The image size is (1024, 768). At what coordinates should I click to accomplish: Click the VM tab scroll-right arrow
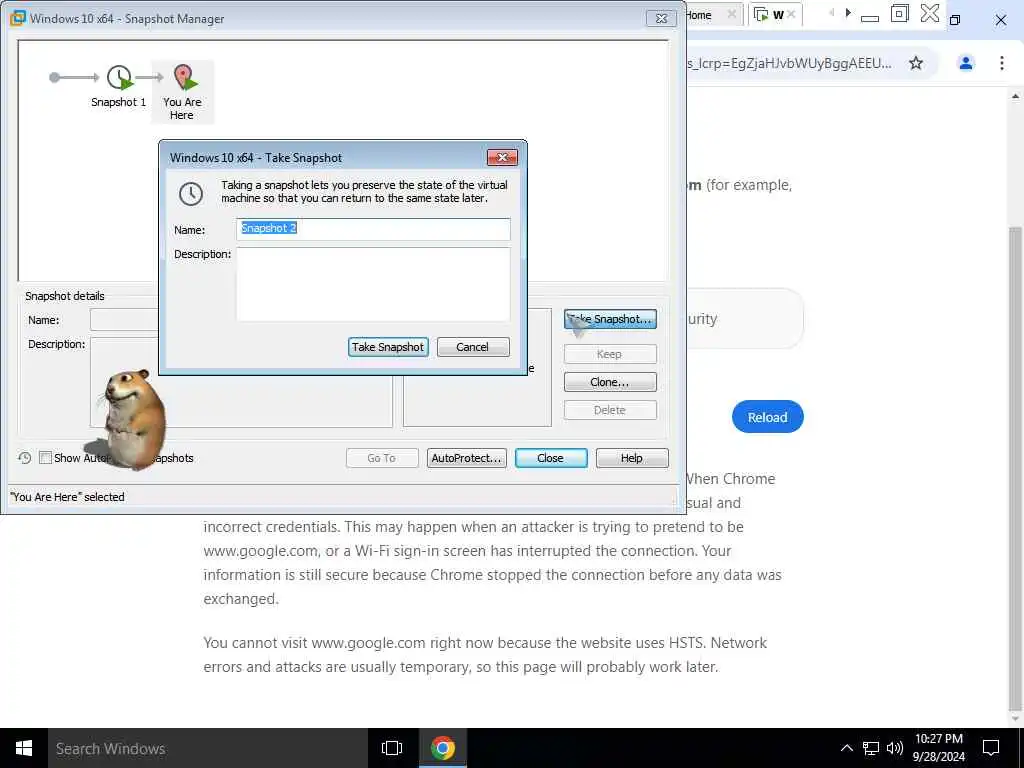tap(848, 13)
